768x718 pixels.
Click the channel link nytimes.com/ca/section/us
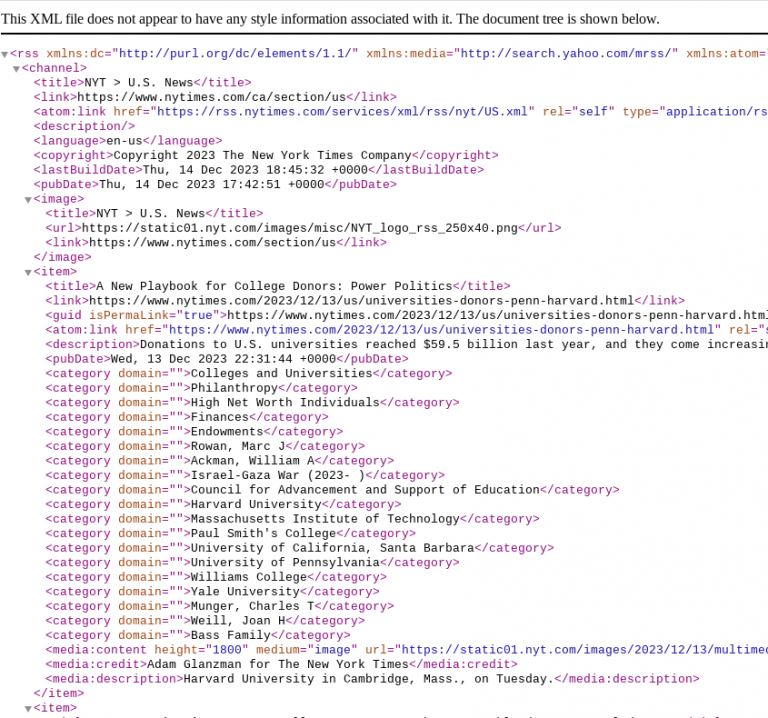pyautogui.click(x=211, y=97)
